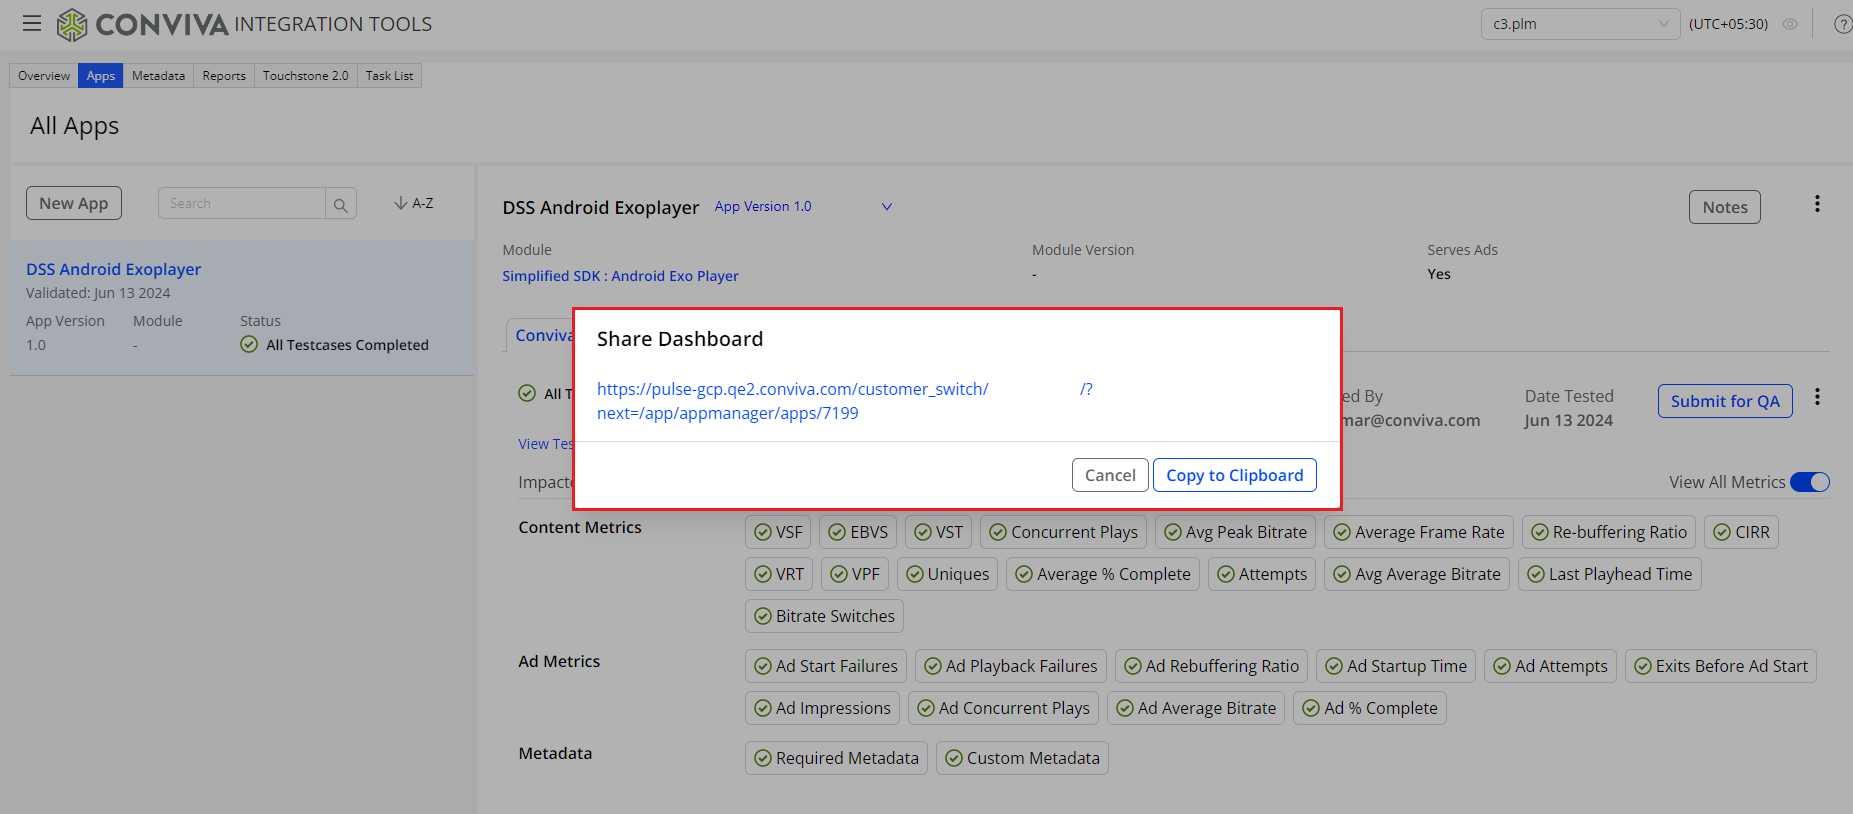Open the Task List tab

tap(389, 76)
